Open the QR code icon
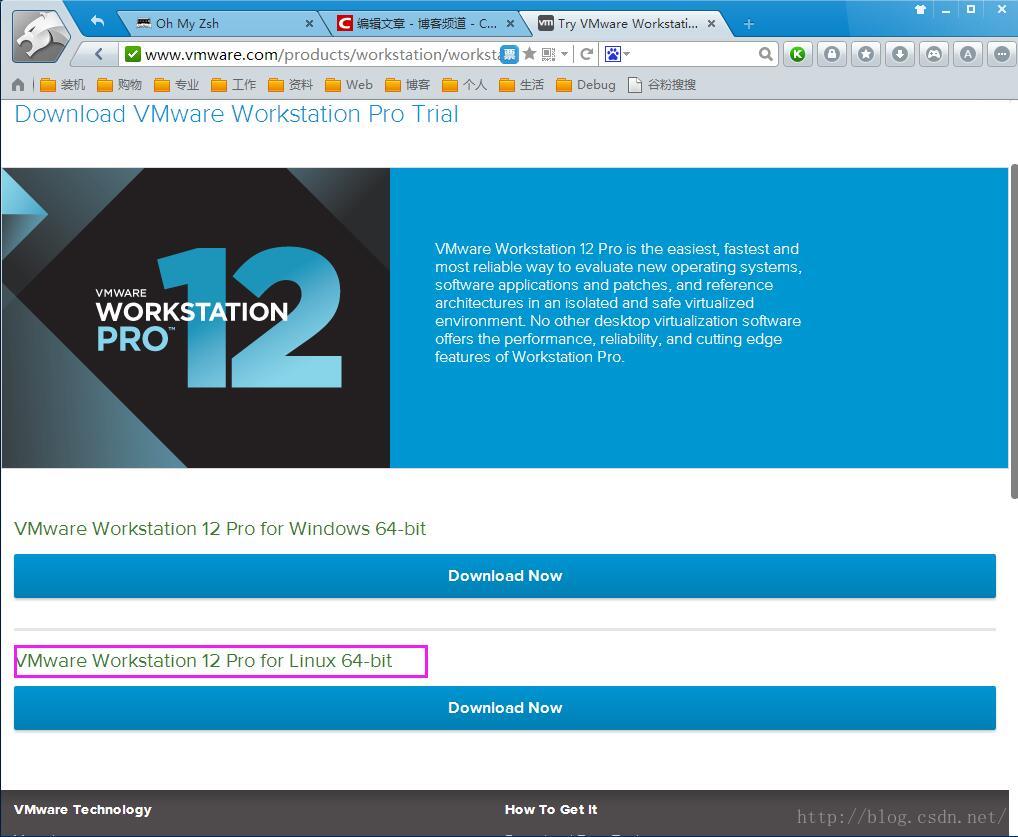The width and height of the screenshot is (1018, 837). tap(549, 54)
